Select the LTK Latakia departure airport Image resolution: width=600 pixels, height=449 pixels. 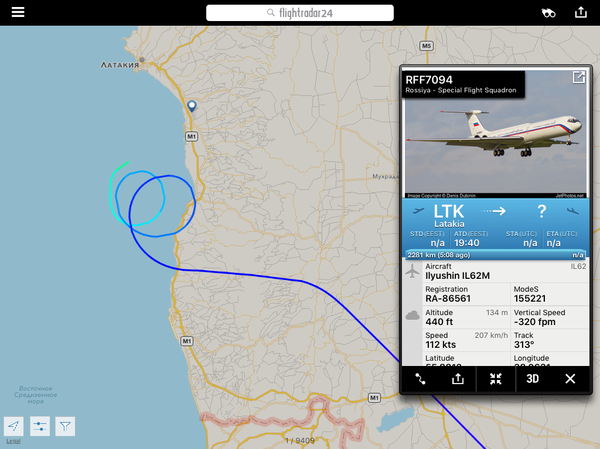click(449, 216)
